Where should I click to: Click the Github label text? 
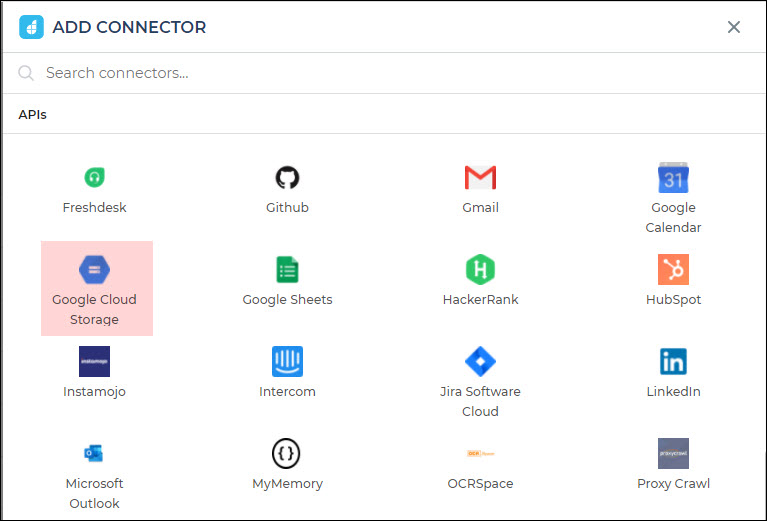click(287, 207)
